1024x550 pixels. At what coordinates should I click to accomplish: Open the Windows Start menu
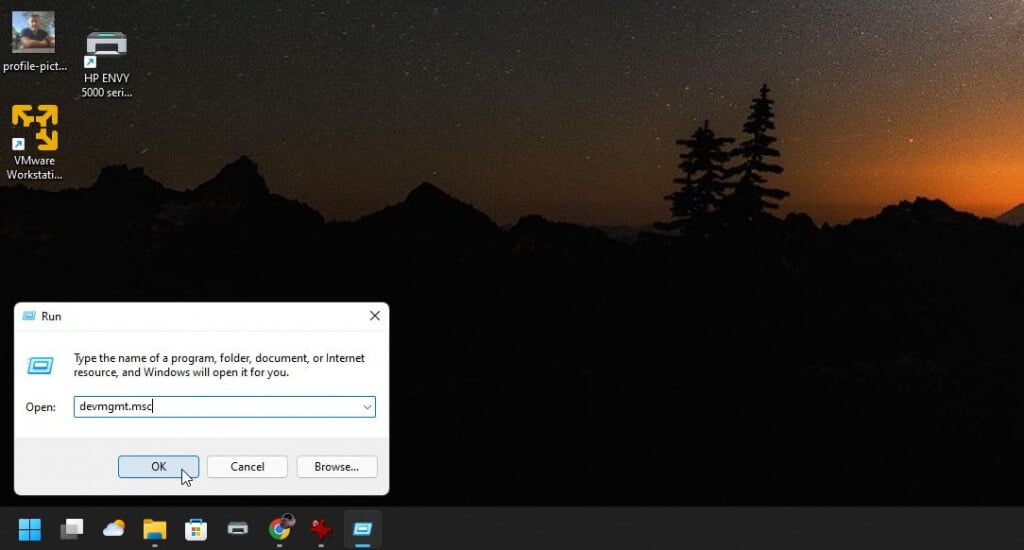(x=29, y=529)
